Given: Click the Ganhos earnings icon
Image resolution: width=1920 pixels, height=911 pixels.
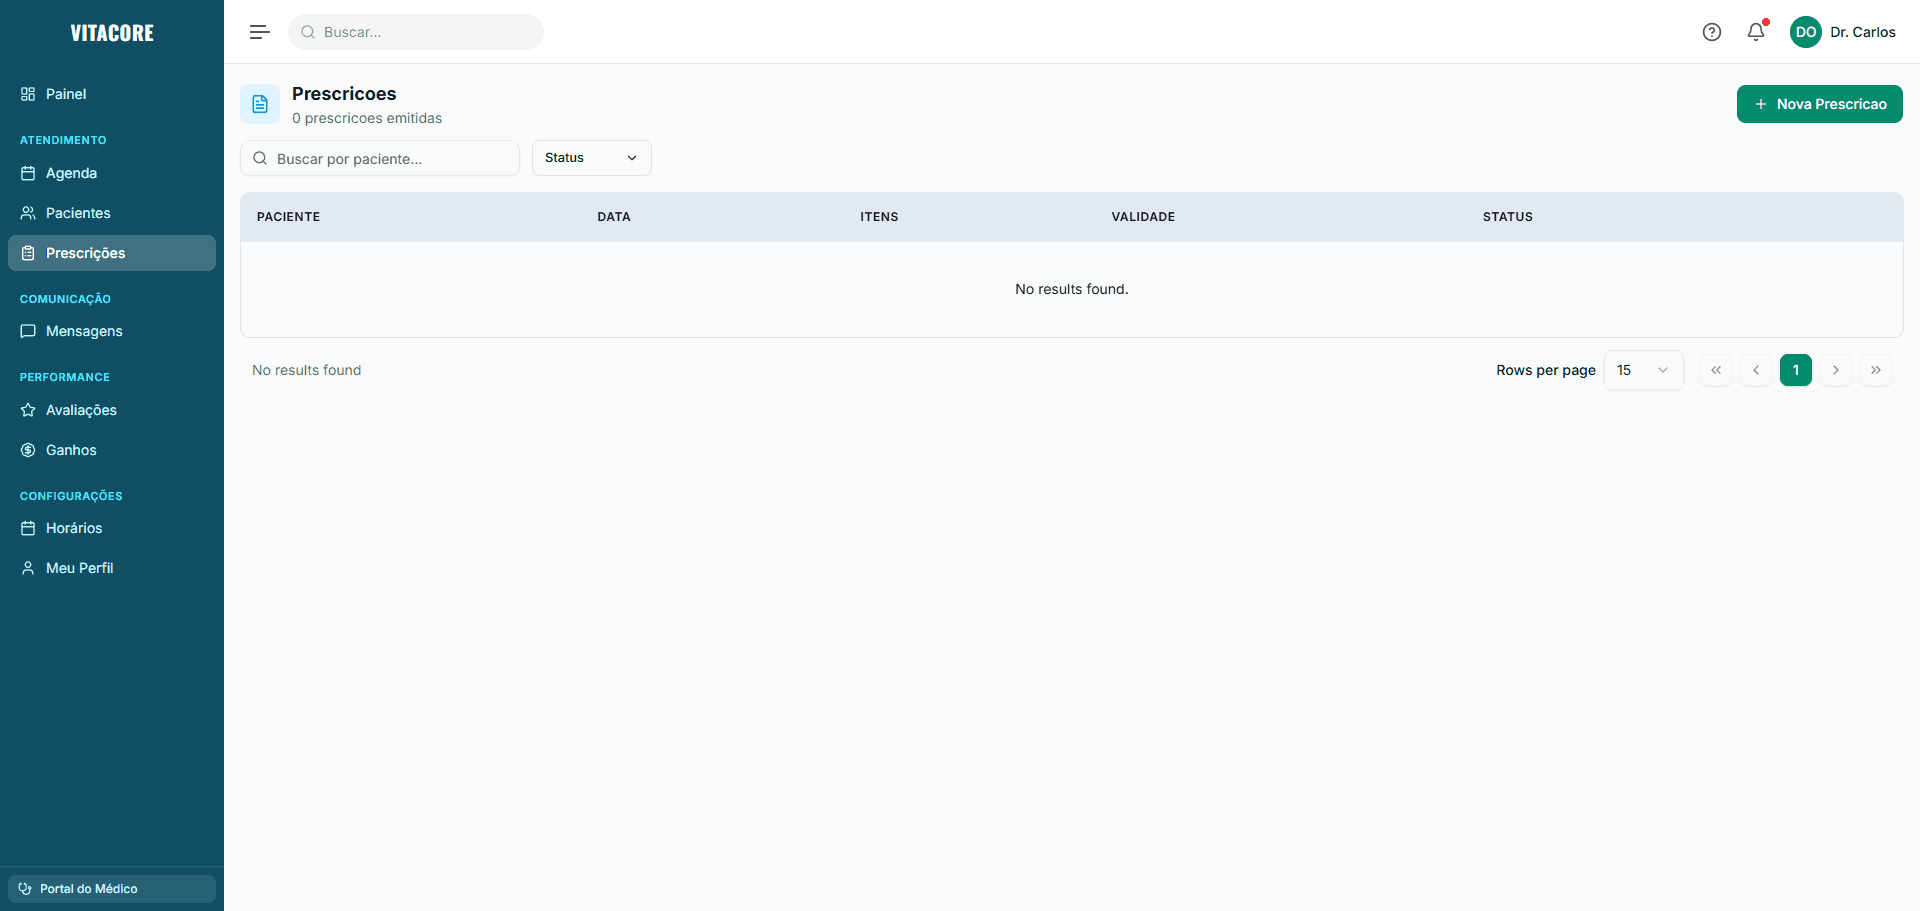Looking at the screenshot, I should click(x=28, y=450).
